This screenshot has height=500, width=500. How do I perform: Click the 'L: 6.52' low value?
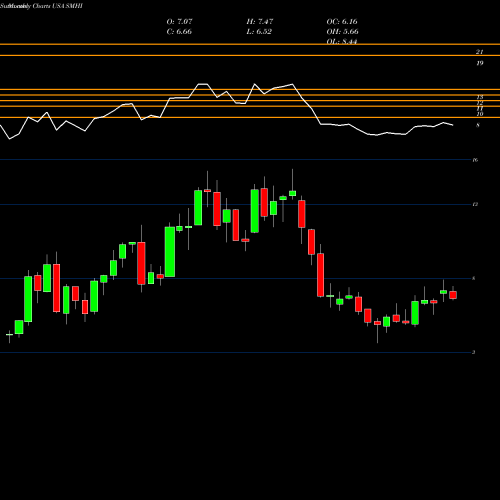click(259, 32)
